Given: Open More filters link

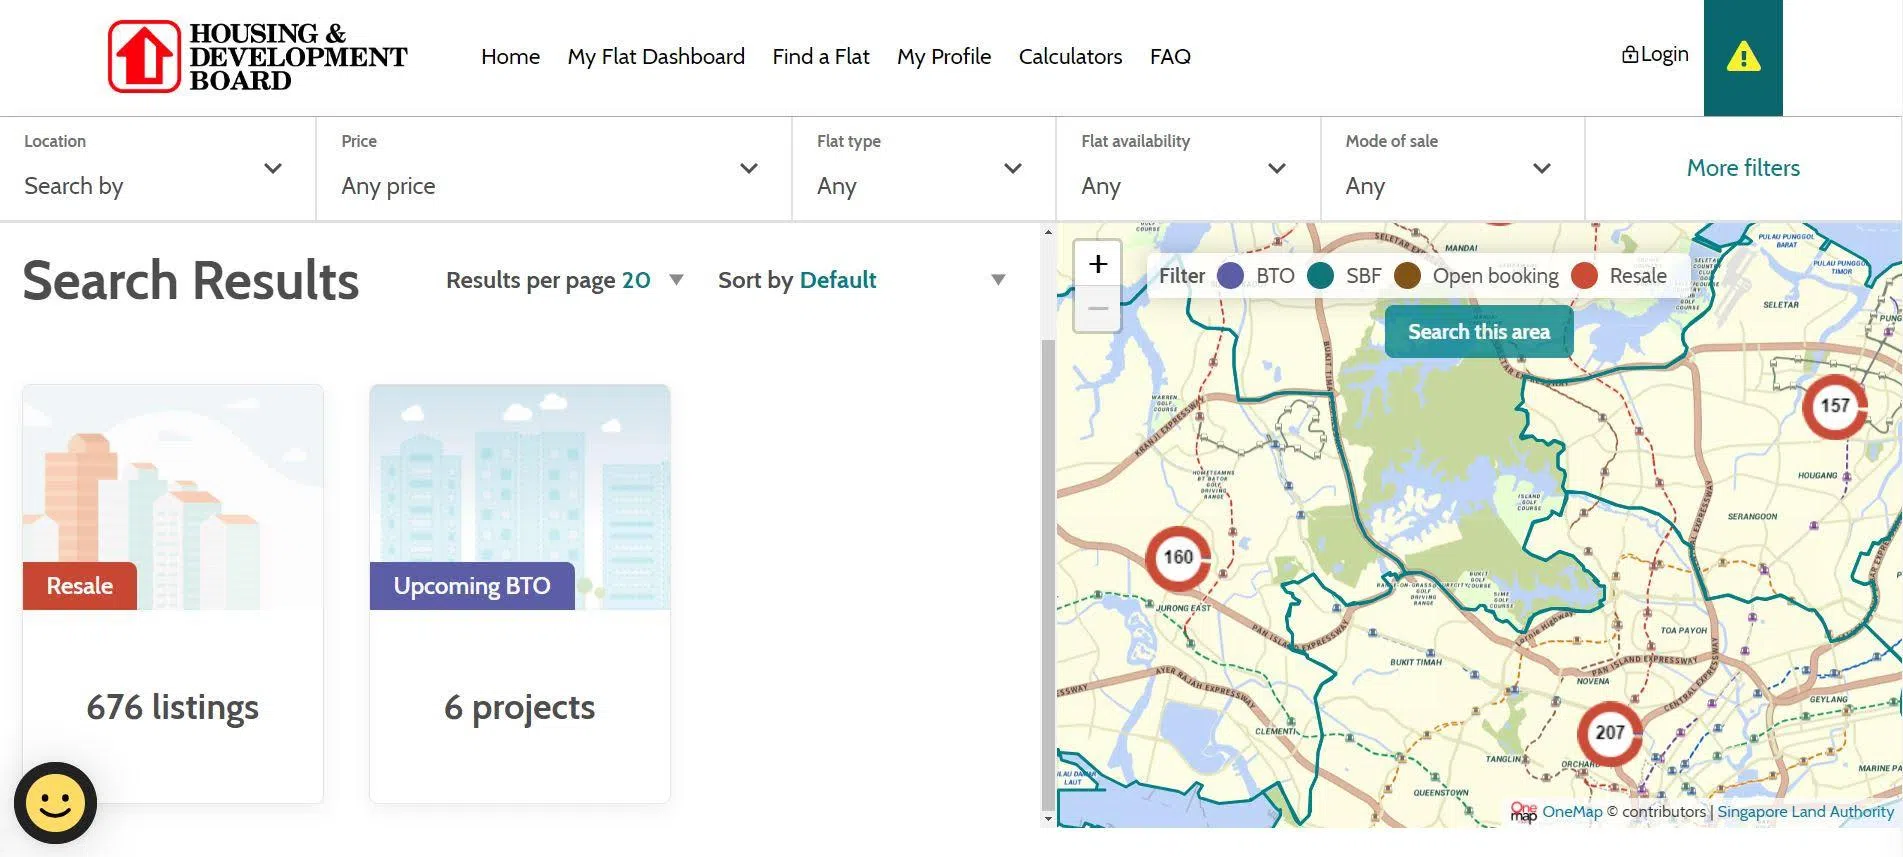Looking at the screenshot, I should point(1742,168).
